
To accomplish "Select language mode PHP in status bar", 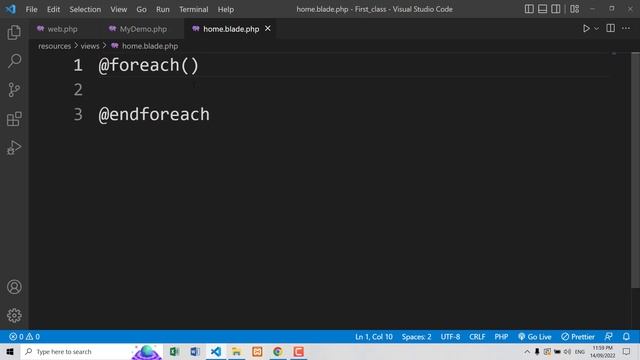I will pos(501,337).
